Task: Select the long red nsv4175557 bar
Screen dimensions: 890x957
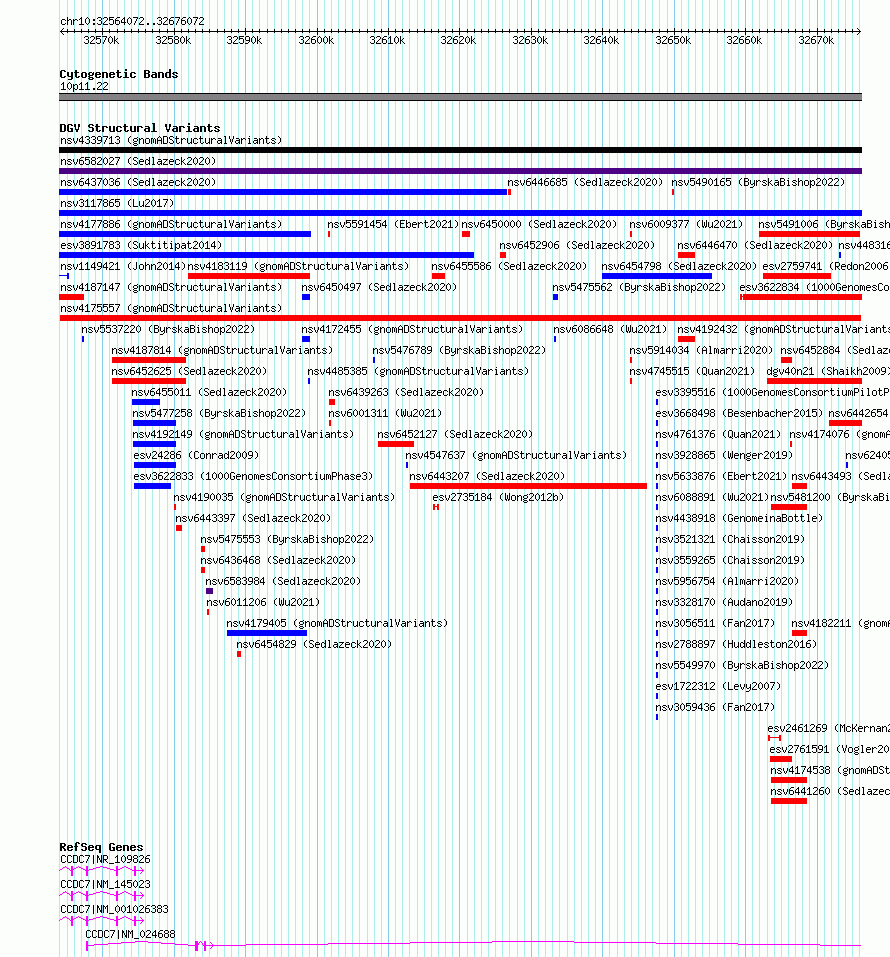Action: [460, 318]
